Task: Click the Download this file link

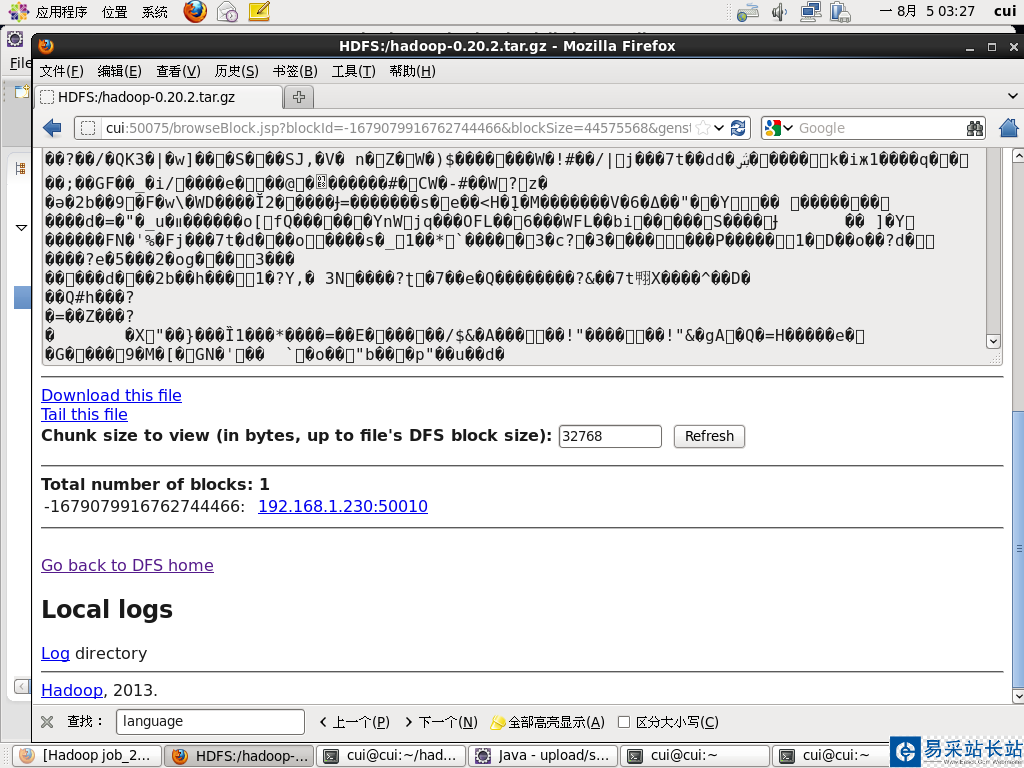Action: click(x=112, y=395)
